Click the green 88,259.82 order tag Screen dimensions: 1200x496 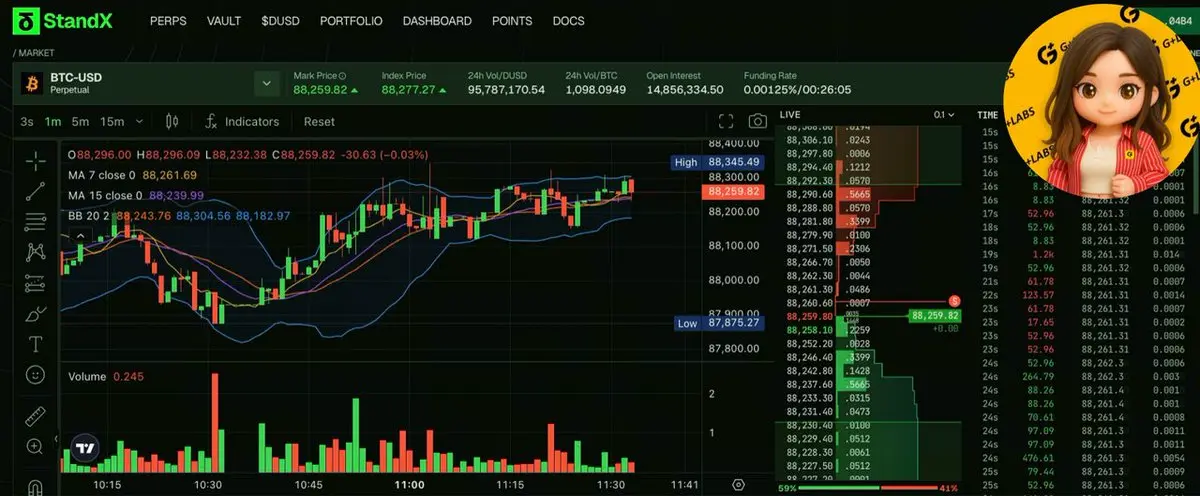coord(935,315)
